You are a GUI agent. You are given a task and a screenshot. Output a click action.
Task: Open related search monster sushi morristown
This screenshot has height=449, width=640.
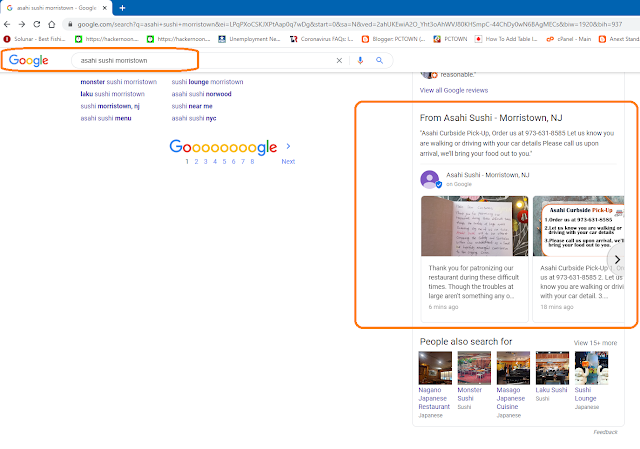pyautogui.click(x=118, y=82)
